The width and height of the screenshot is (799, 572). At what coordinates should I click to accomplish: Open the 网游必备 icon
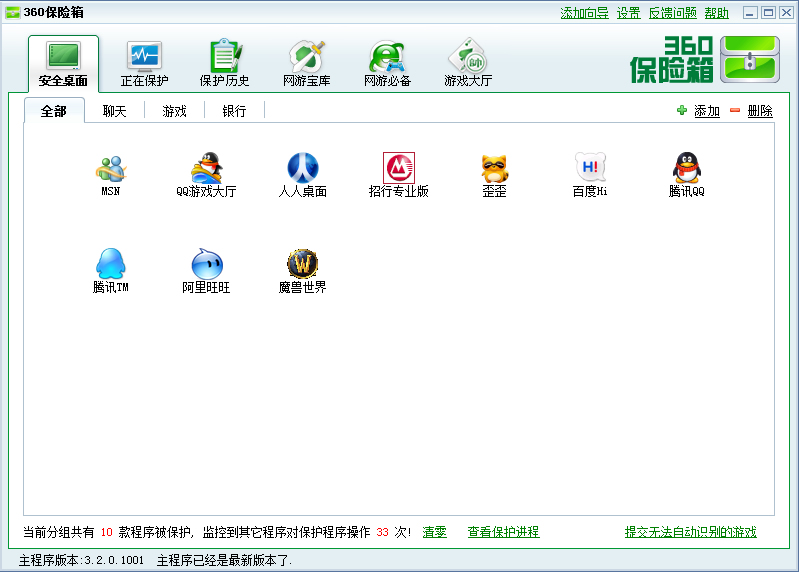(387, 56)
